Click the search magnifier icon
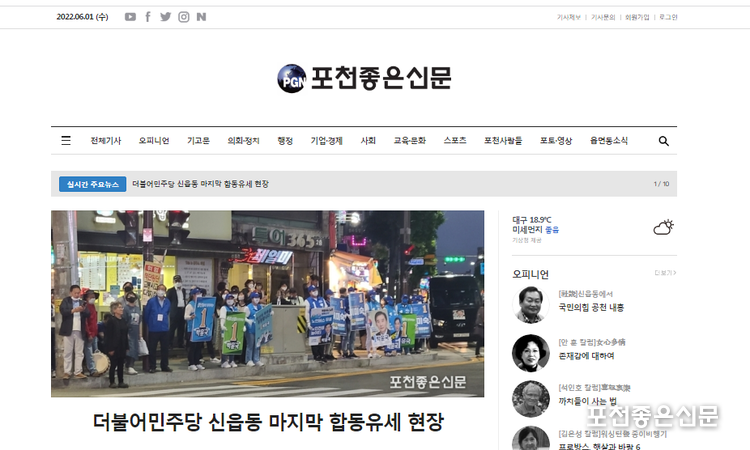The width and height of the screenshot is (750, 450). point(663,141)
